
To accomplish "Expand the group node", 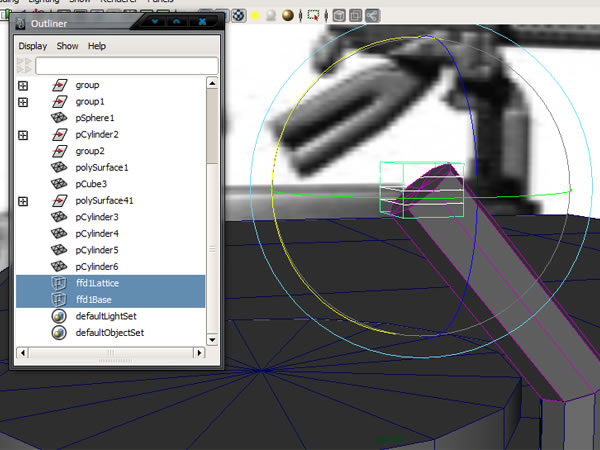I will pos(23,85).
